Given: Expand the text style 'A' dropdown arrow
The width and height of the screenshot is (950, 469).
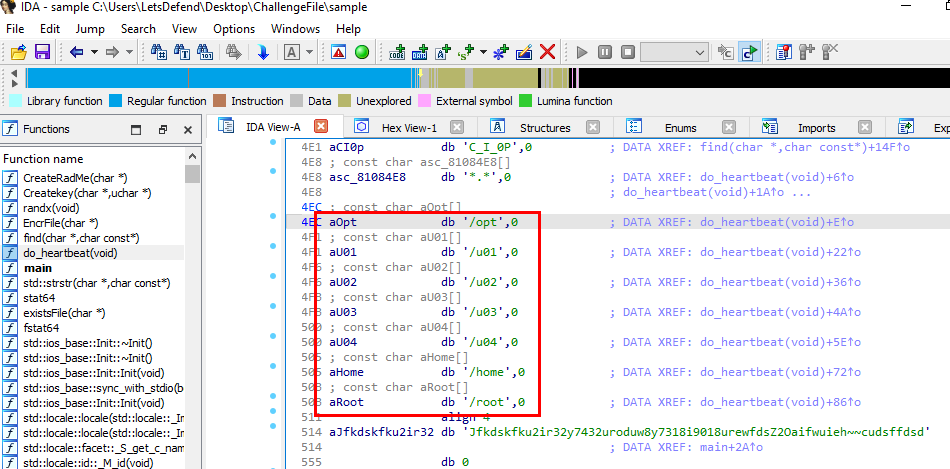Looking at the screenshot, I should 310,52.
